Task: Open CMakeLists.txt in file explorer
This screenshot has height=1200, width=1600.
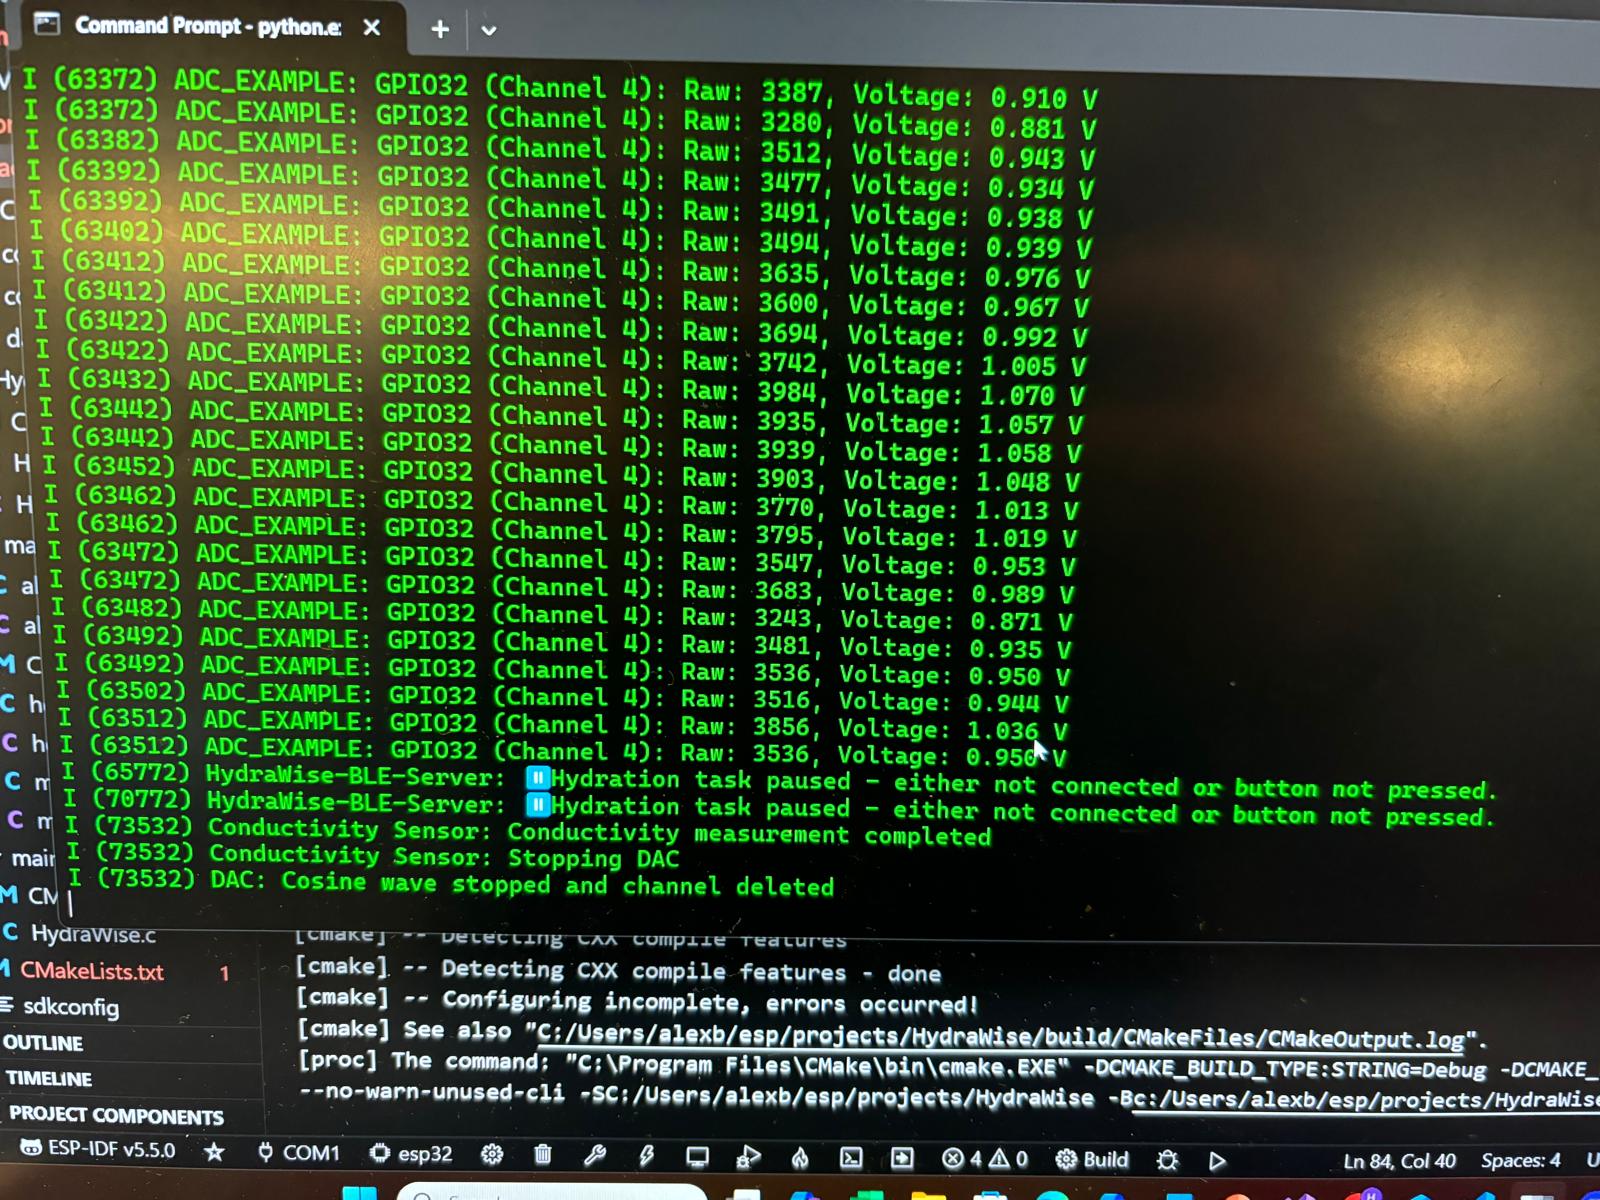Action: [92, 971]
